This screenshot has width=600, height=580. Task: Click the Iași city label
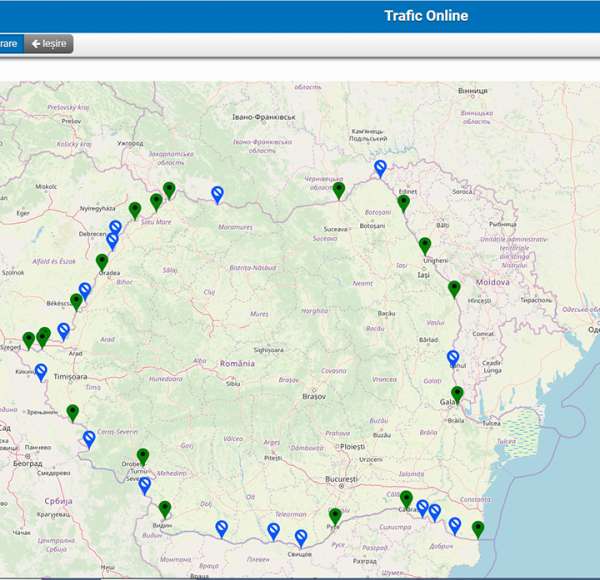click(x=424, y=275)
